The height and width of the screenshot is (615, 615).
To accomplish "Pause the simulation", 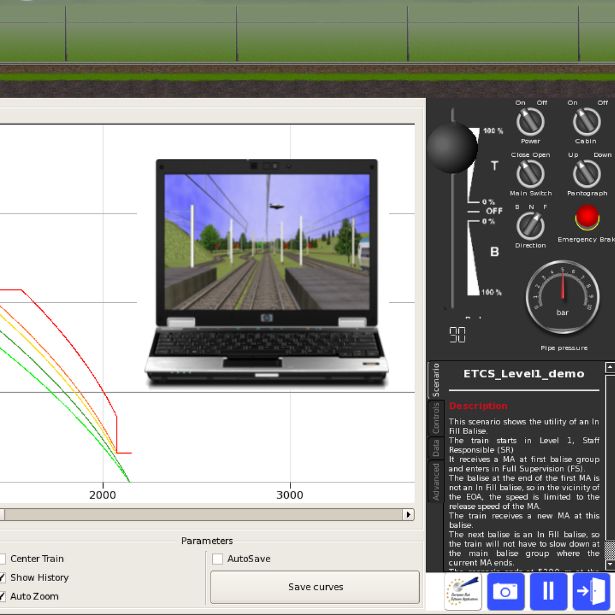I will pos(548,591).
